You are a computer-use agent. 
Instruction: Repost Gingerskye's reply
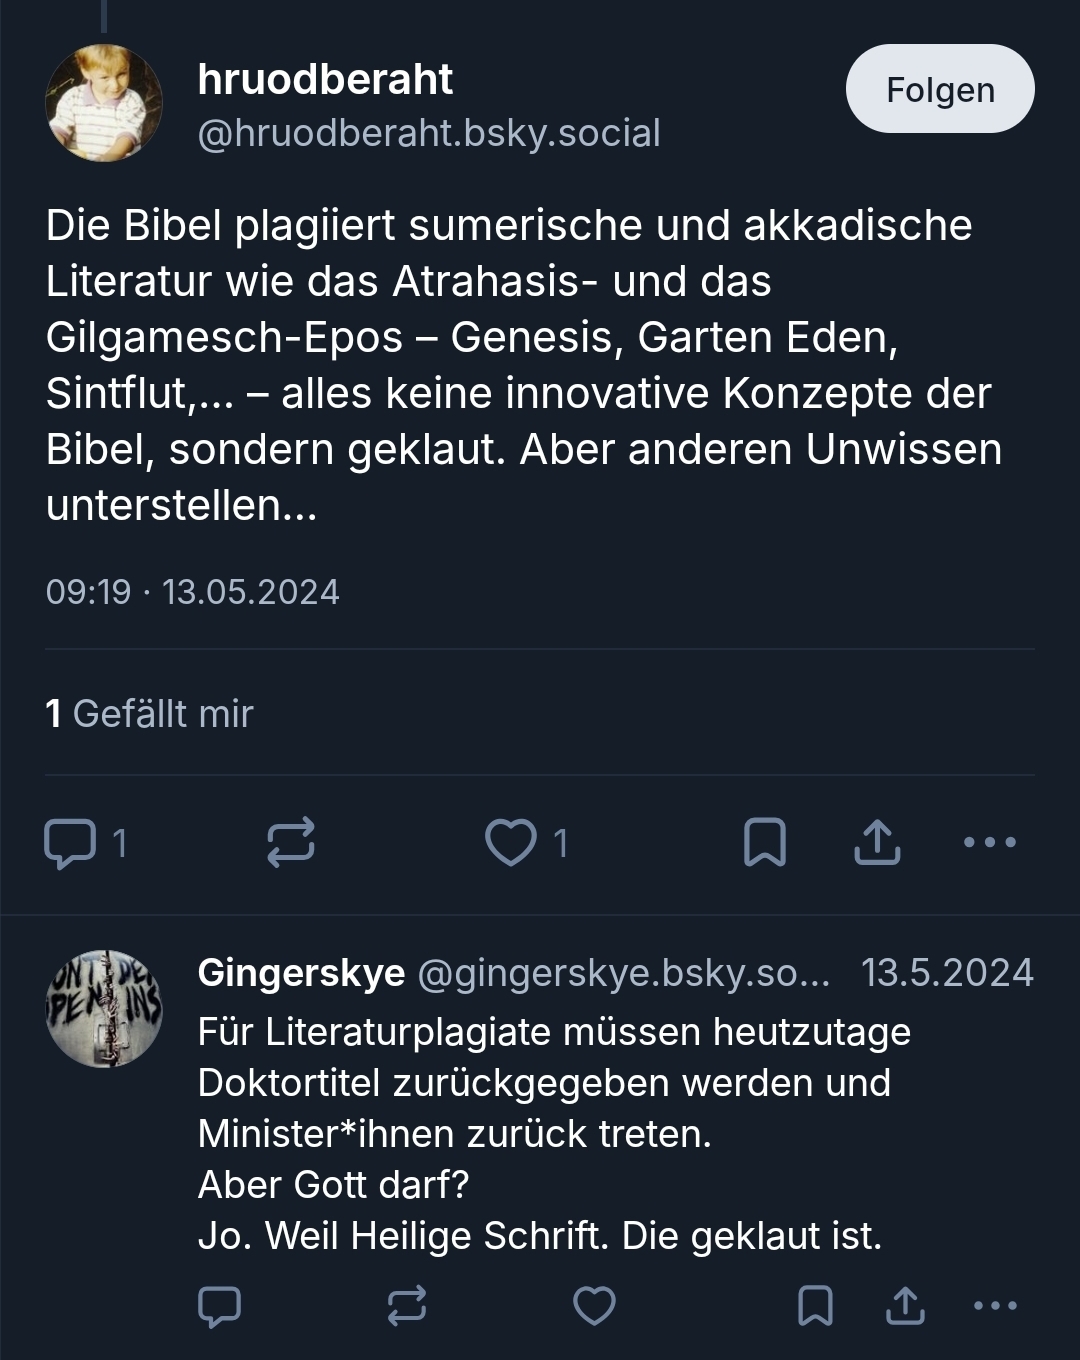(407, 1306)
